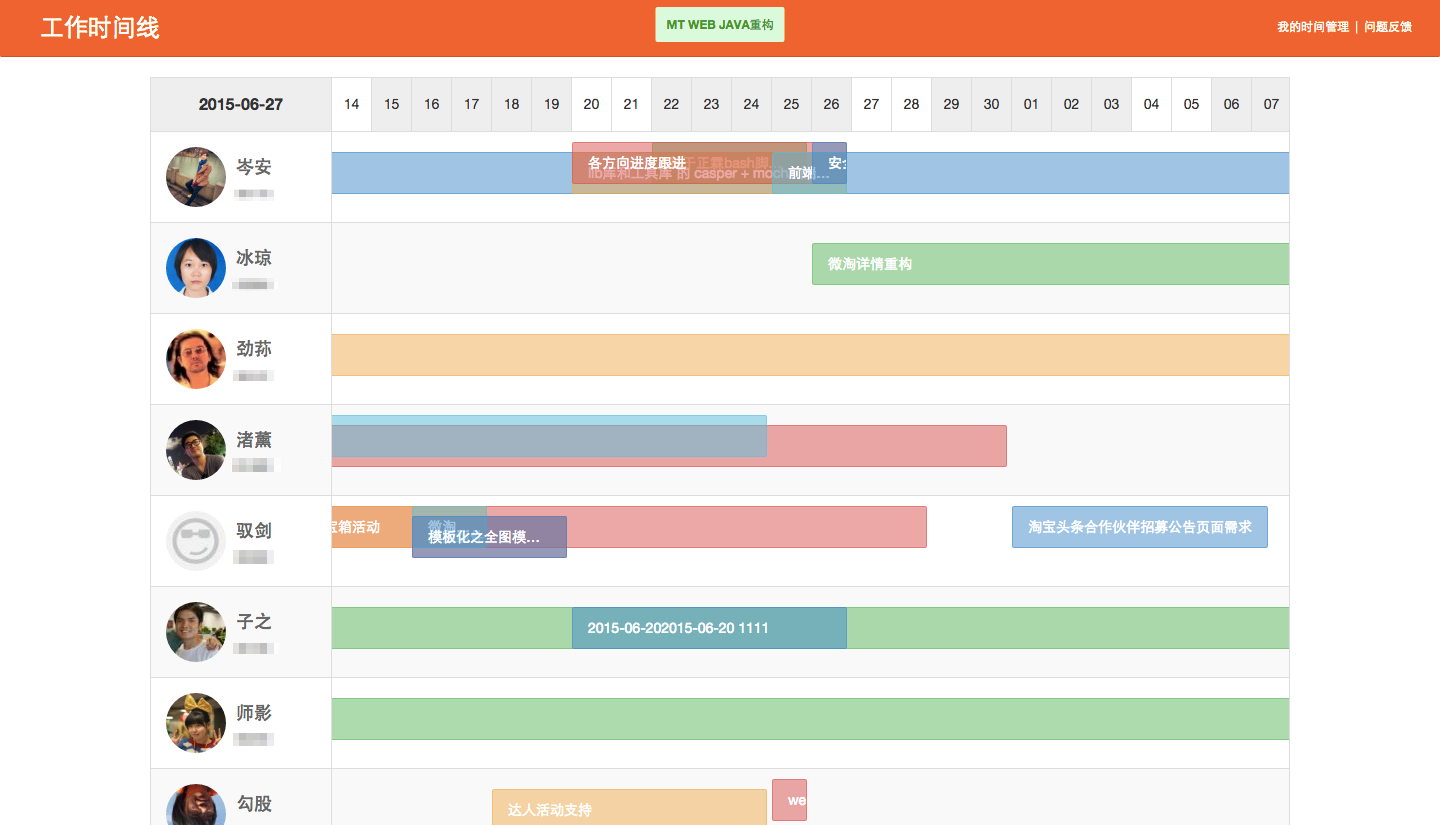Open 我的时间管理 link
1440x825 pixels.
tap(1312, 27)
